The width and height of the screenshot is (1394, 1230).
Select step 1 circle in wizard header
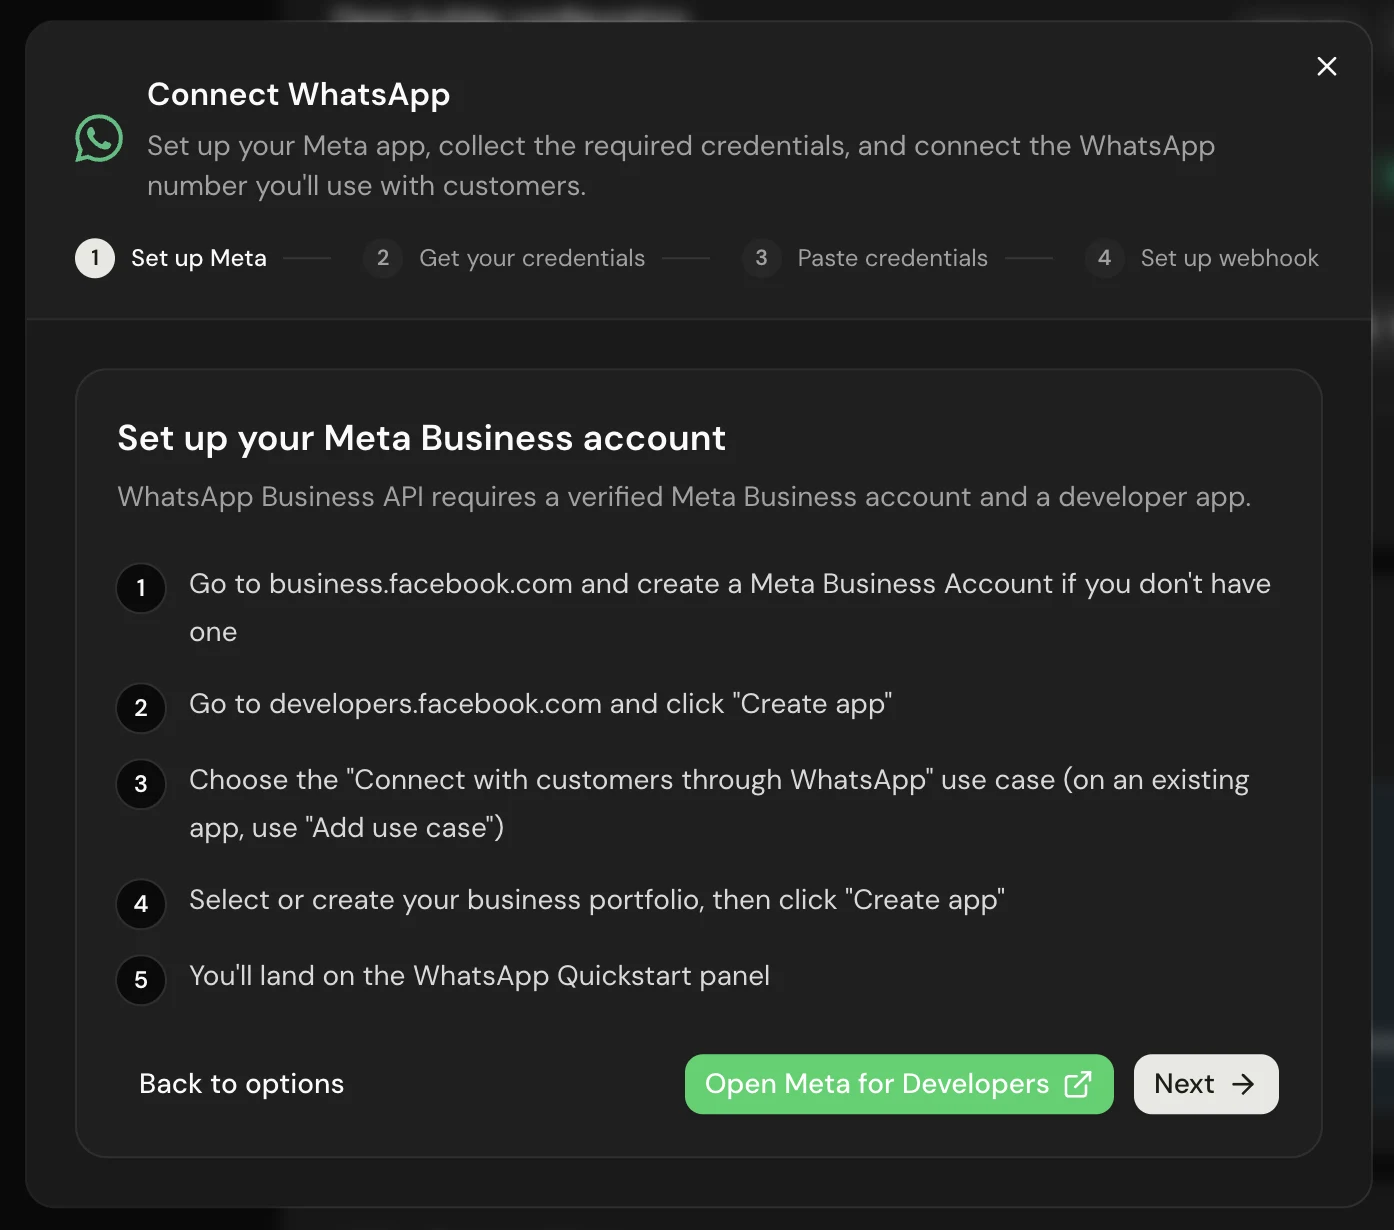point(95,258)
